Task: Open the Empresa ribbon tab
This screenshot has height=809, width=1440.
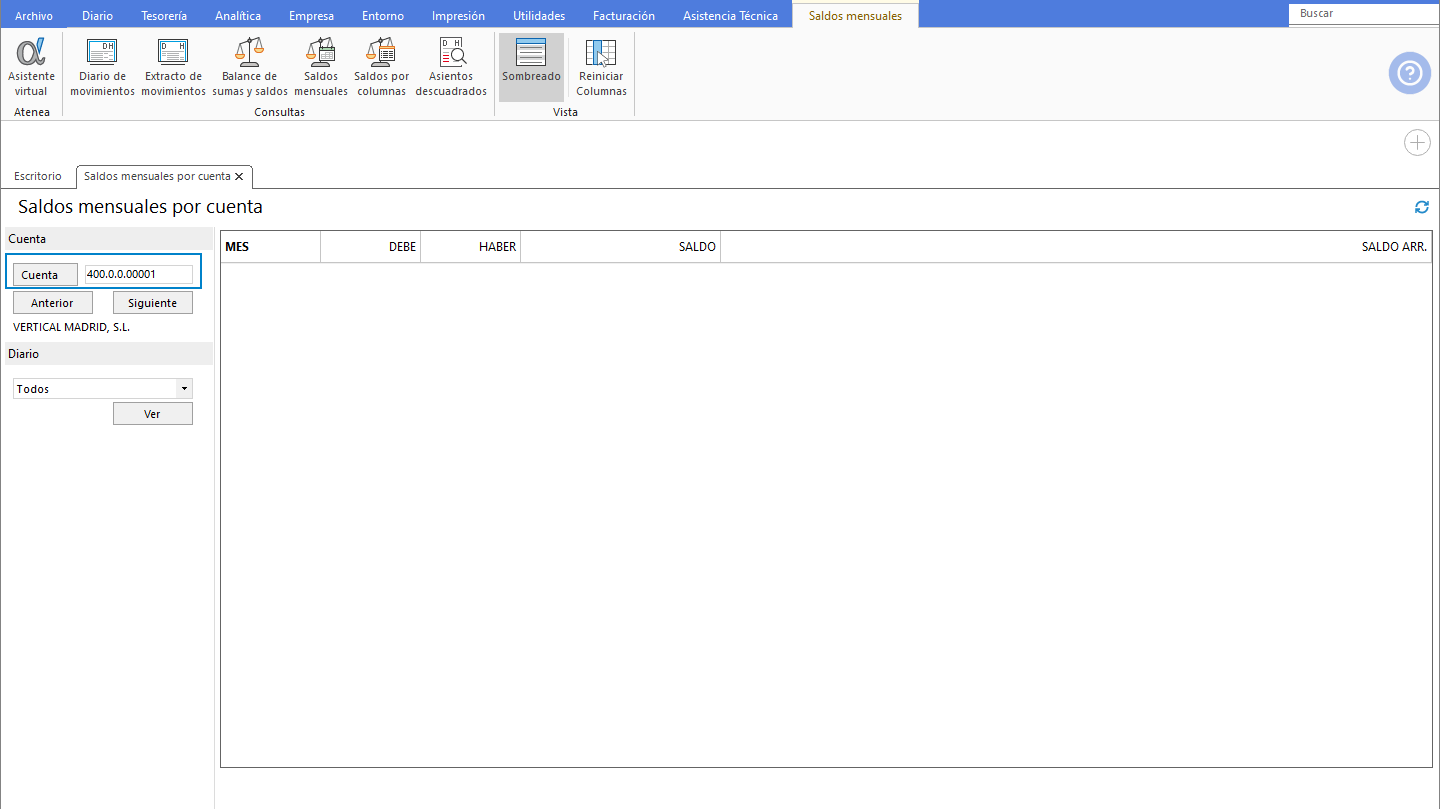Action: [311, 15]
